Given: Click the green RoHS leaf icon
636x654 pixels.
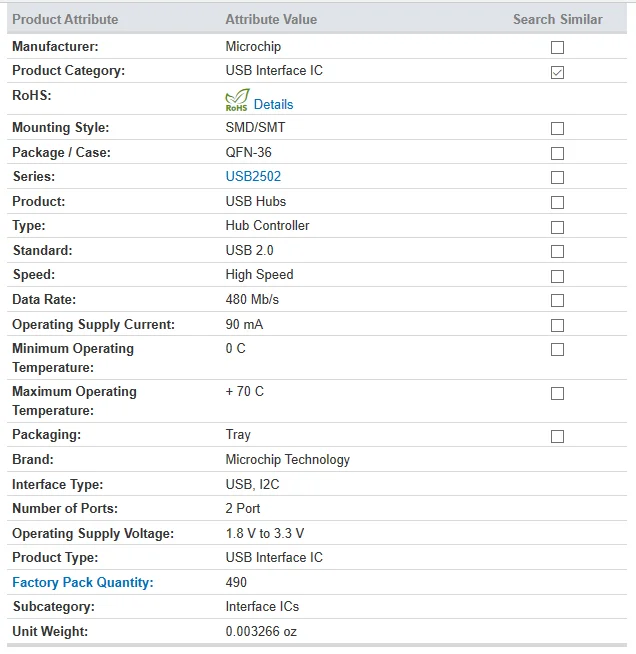Looking at the screenshot, I should [x=237, y=100].
